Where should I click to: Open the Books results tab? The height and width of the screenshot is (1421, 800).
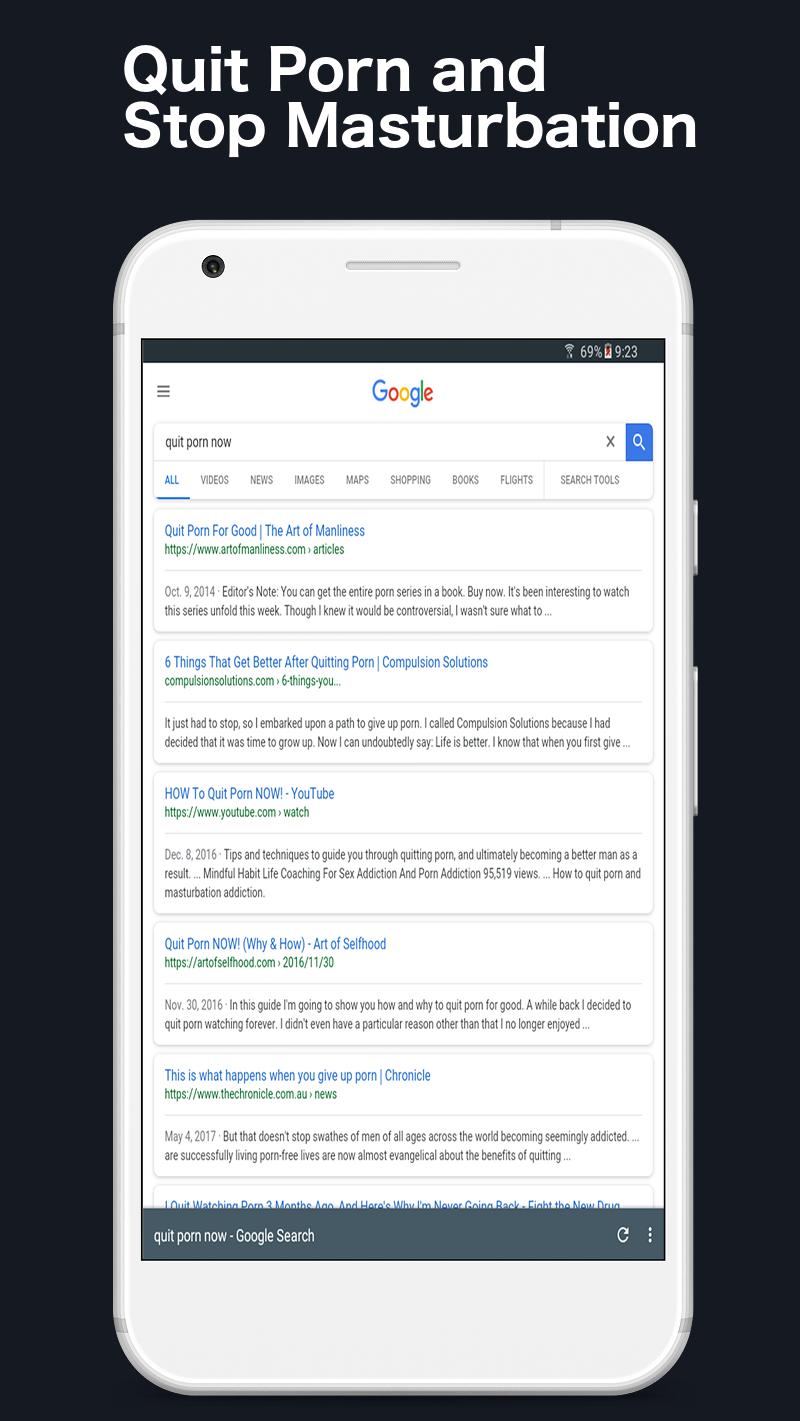pos(465,480)
